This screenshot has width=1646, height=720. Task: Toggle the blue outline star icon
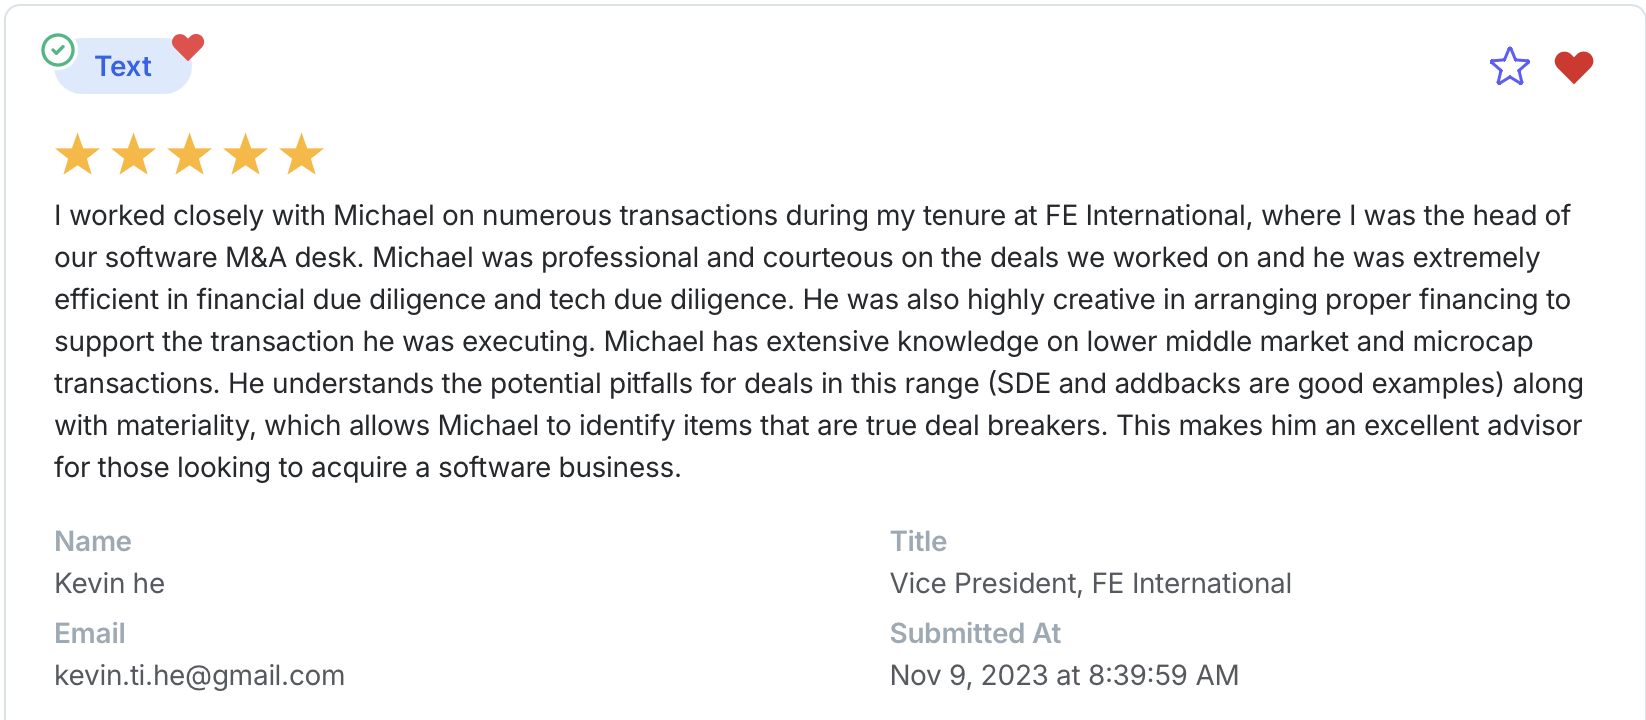coord(1509,67)
